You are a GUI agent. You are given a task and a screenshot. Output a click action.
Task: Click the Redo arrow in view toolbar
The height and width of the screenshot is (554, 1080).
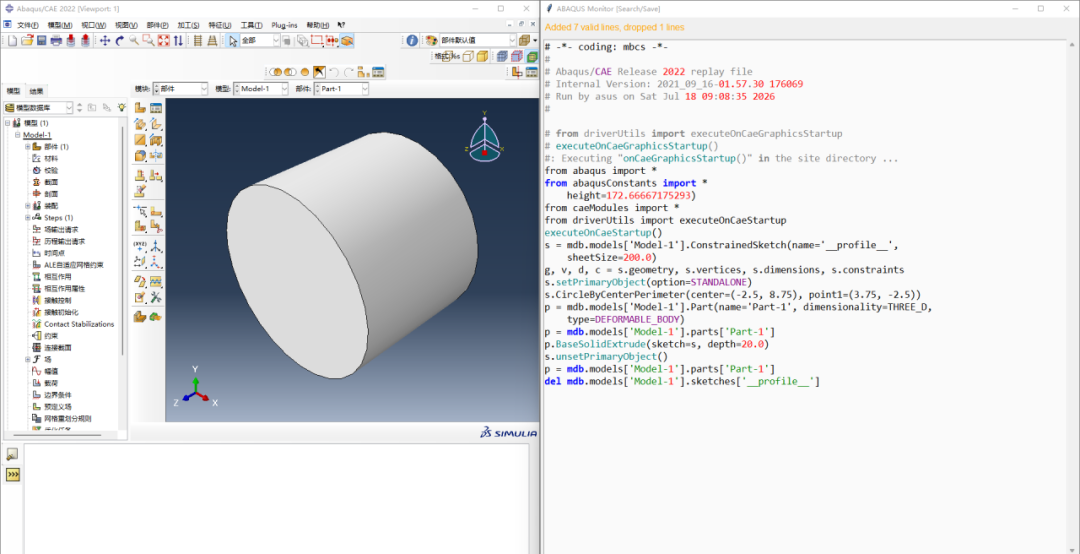349,72
